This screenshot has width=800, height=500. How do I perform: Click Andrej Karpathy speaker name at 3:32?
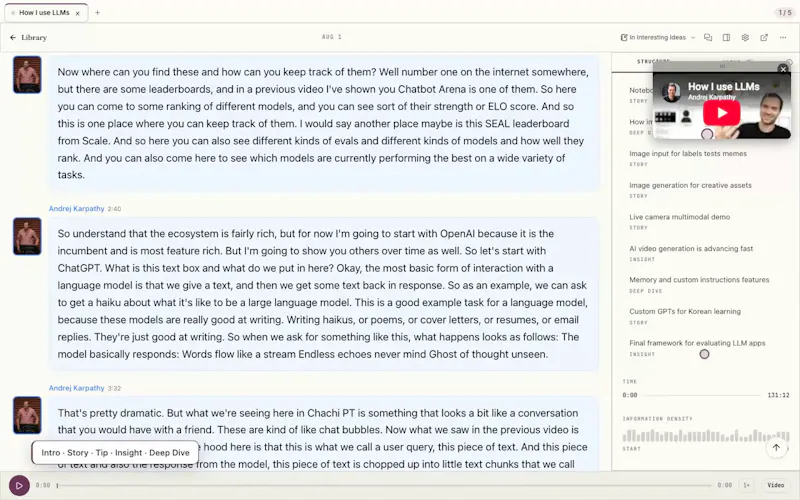pyautogui.click(x=77, y=388)
